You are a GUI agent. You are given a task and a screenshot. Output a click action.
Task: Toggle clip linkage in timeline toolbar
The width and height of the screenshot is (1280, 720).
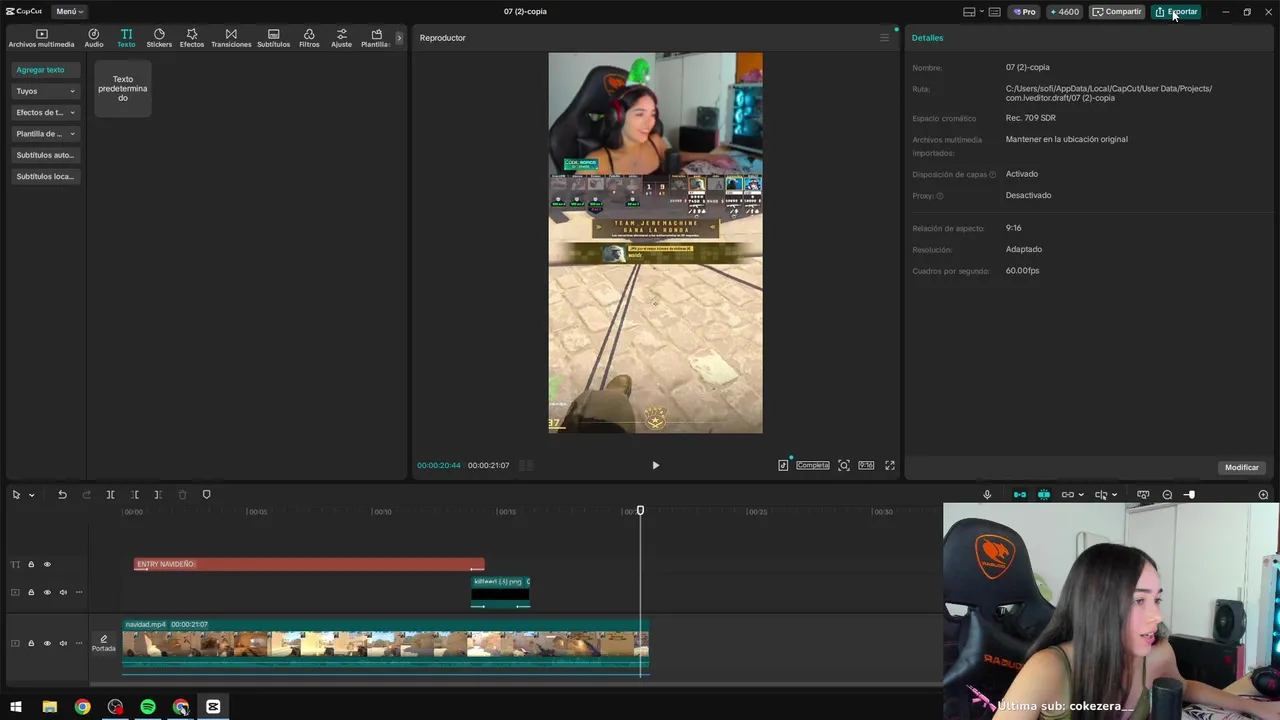tap(1068, 495)
